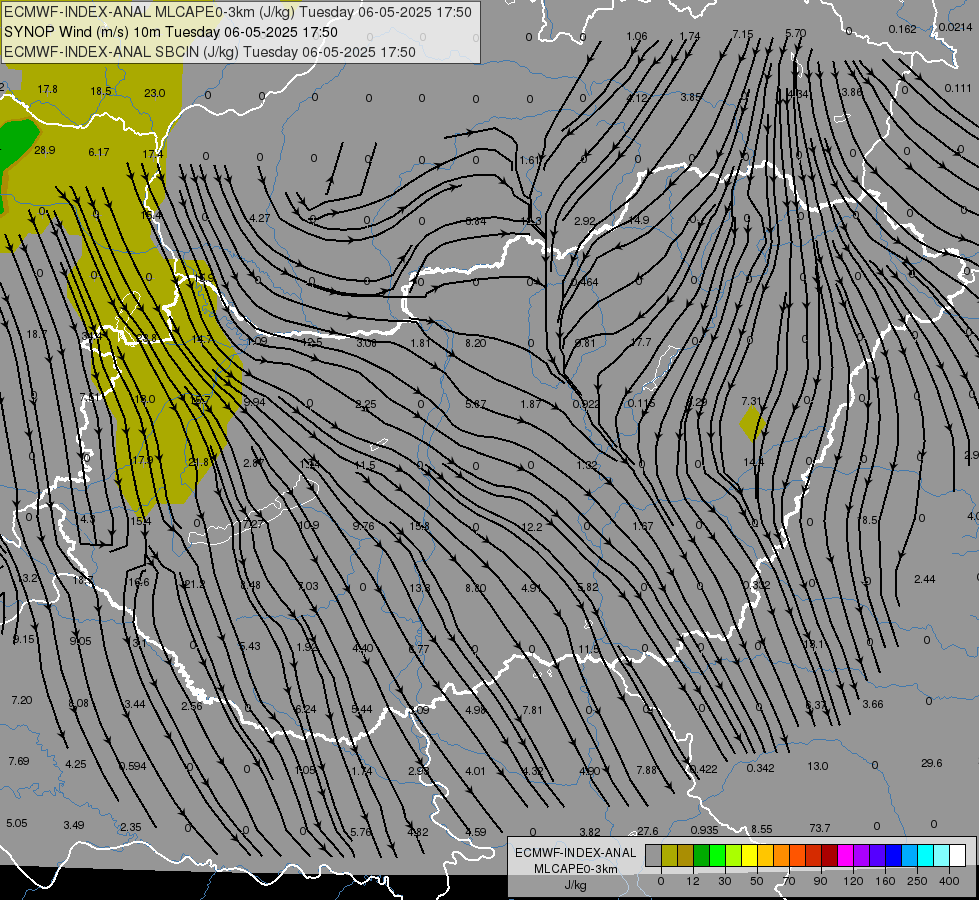Click the map value 0.594
Screen dimensions: 979x900
tap(132, 766)
